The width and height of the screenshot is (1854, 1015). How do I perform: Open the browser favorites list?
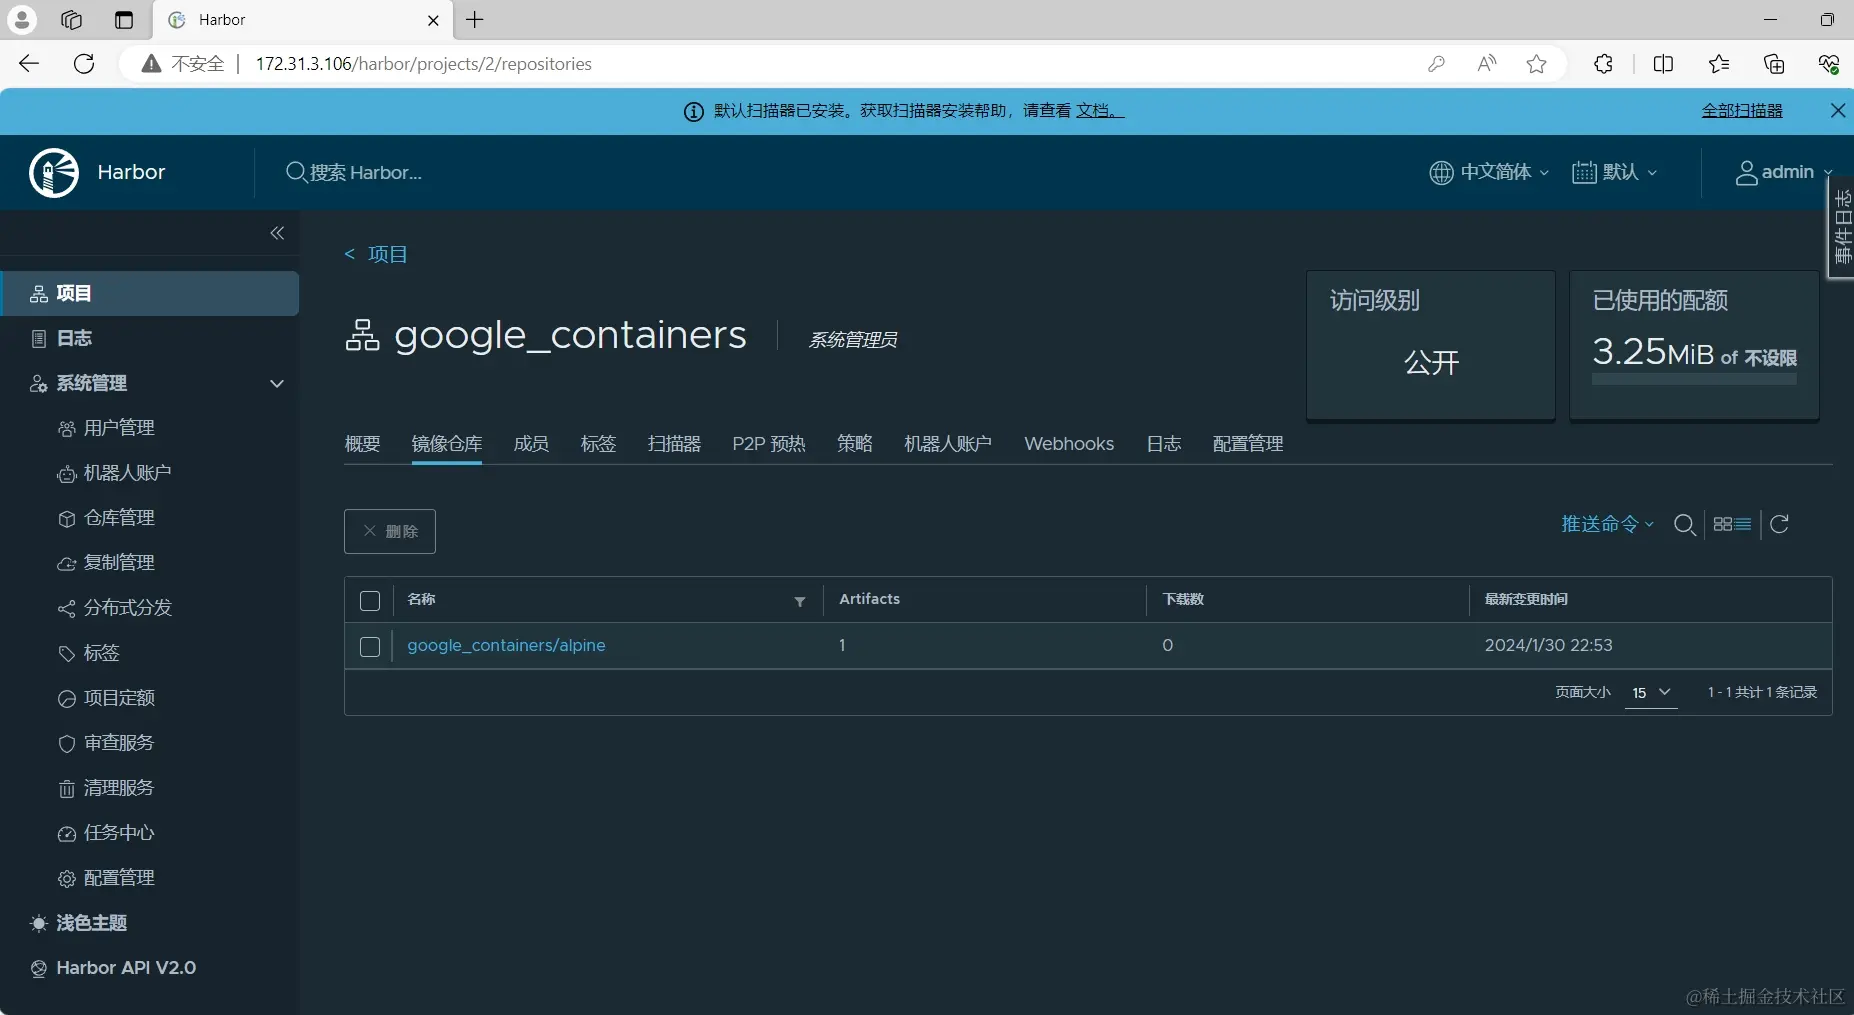(1719, 64)
